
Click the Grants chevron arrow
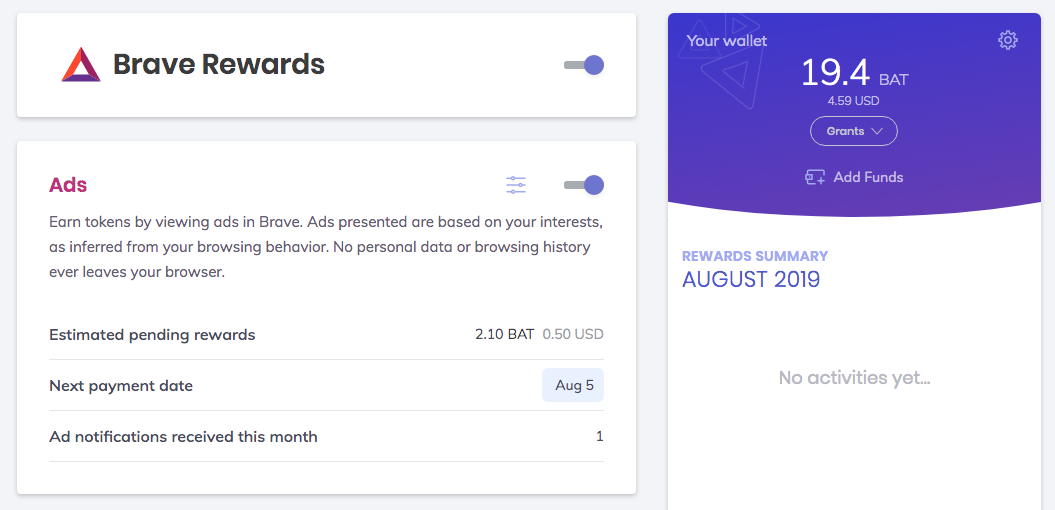(876, 131)
